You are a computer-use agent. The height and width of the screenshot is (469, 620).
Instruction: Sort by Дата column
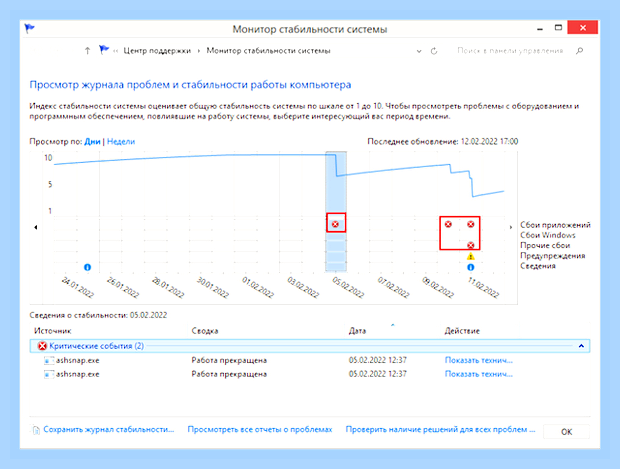pos(357,331)
